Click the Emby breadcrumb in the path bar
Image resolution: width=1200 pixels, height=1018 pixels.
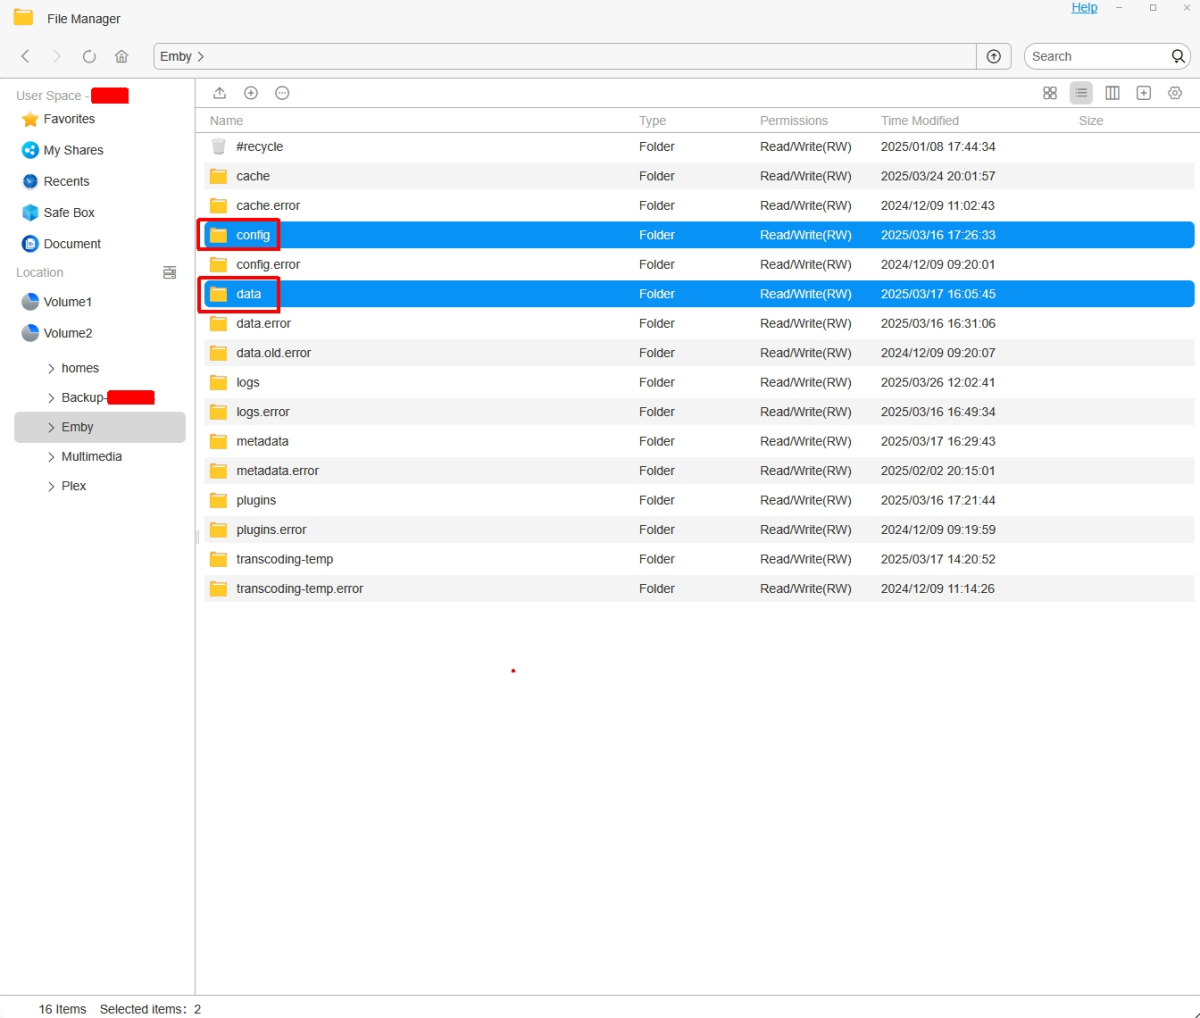click(x=175, y=56)
